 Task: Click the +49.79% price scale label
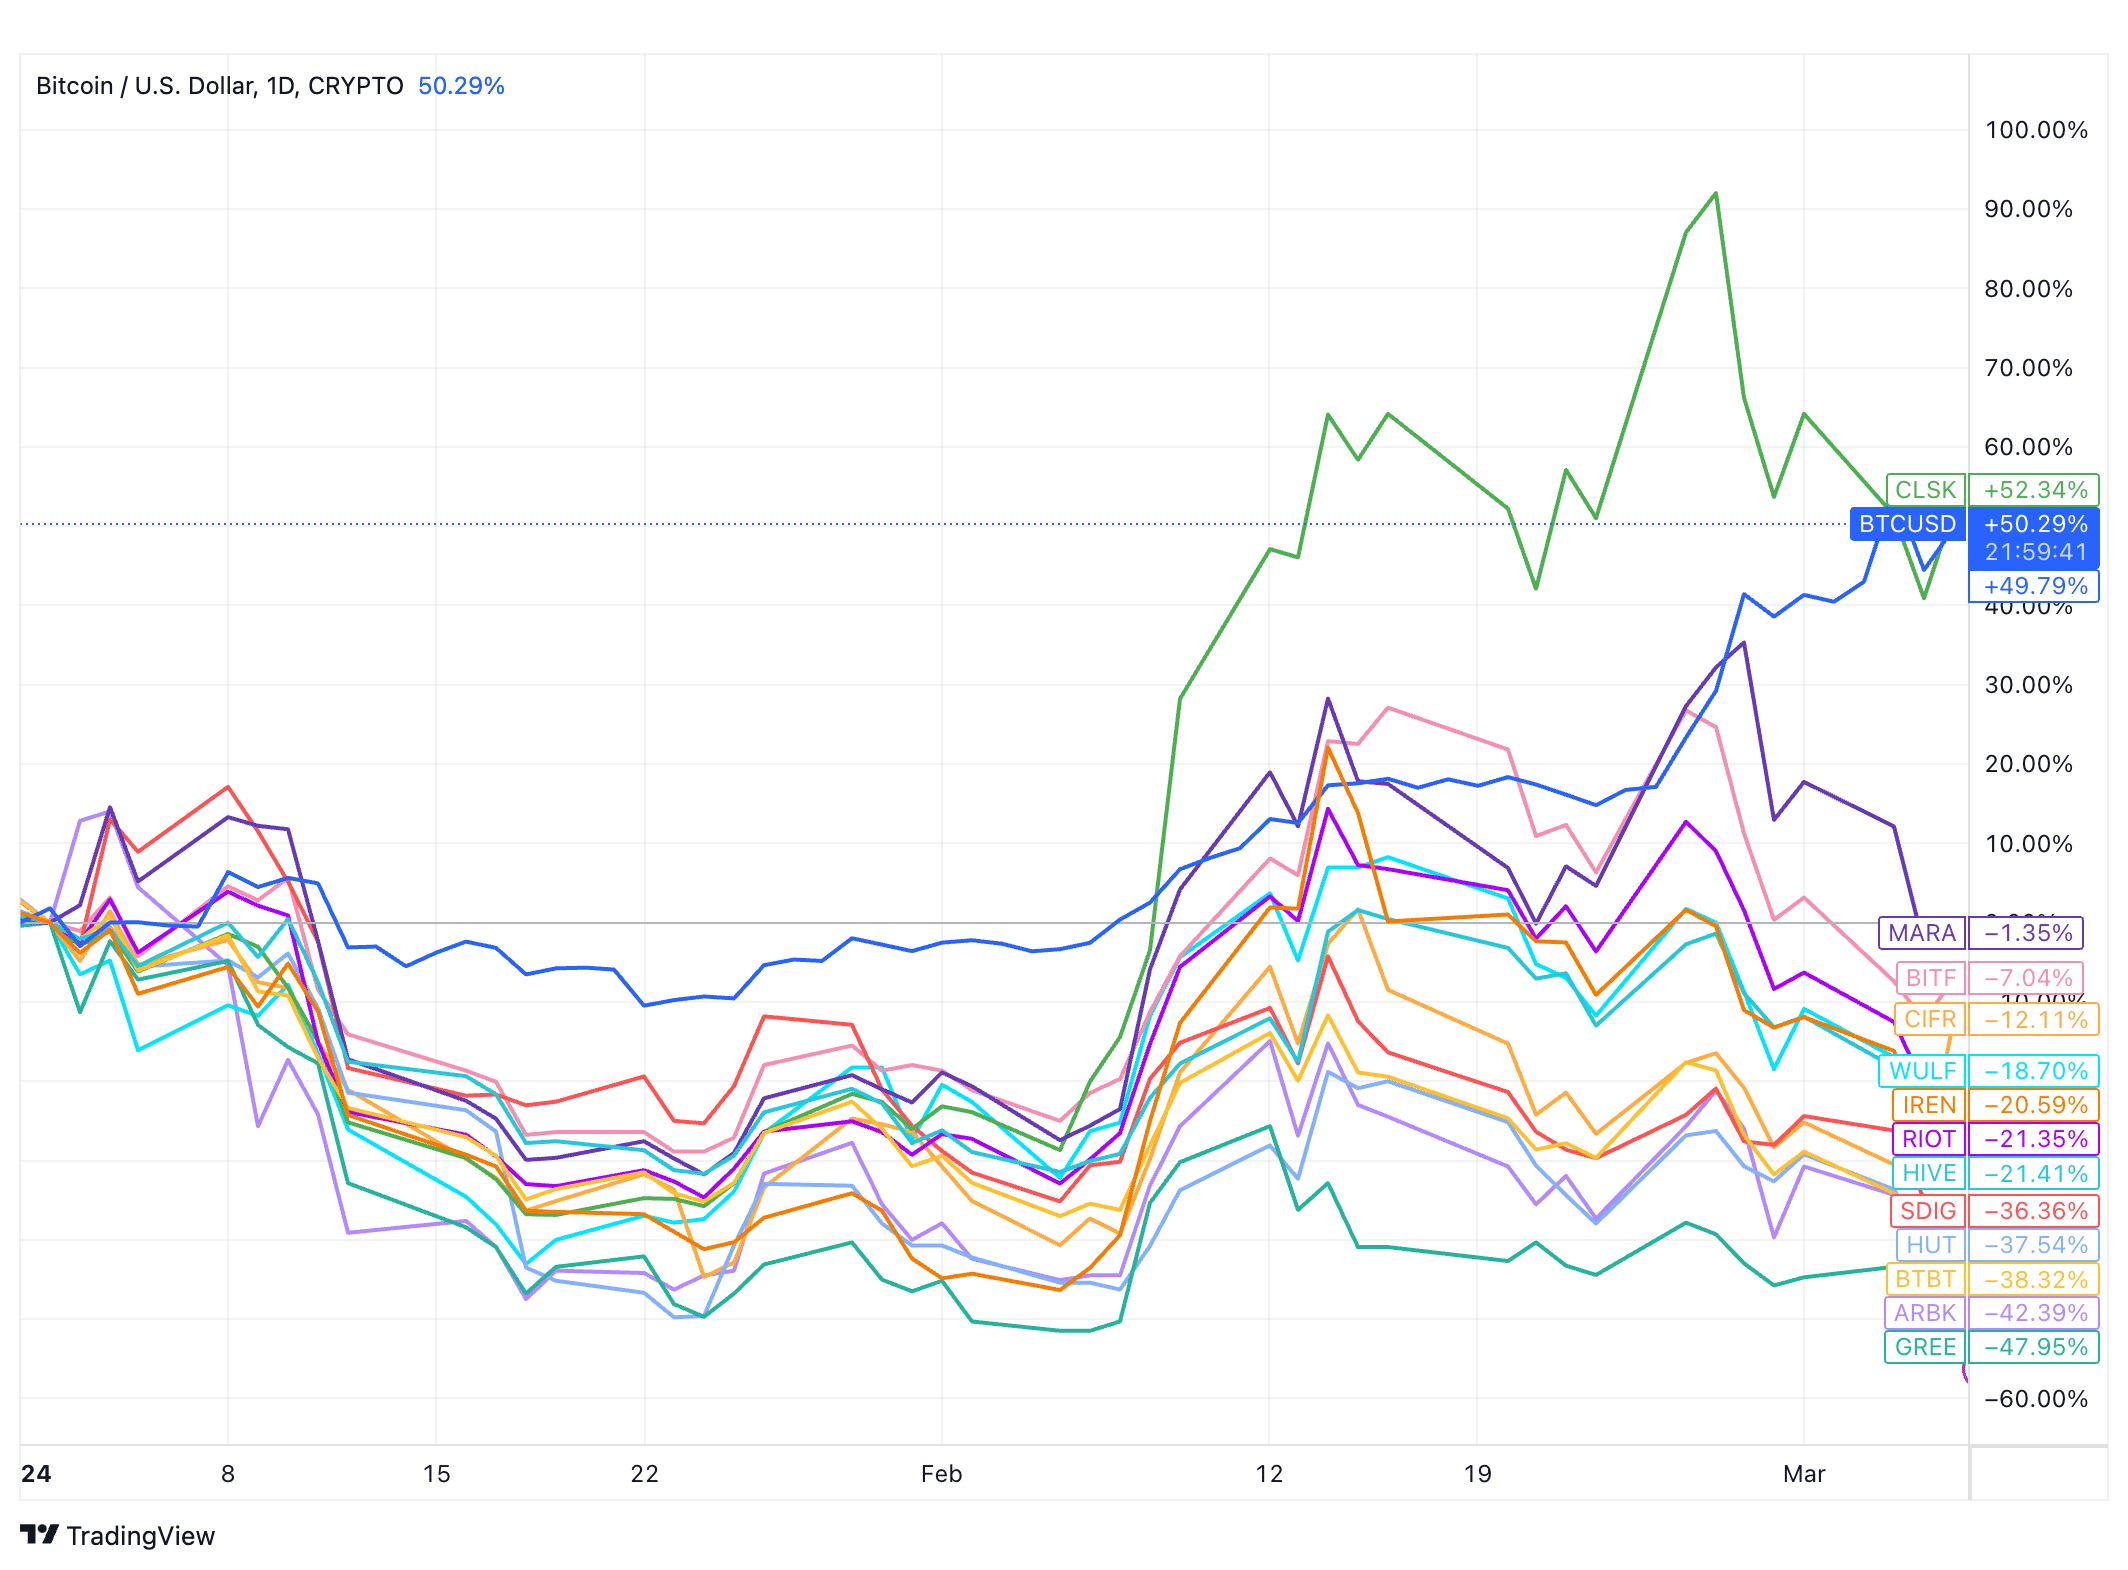pyautogui.click(x=2035, y=586)
